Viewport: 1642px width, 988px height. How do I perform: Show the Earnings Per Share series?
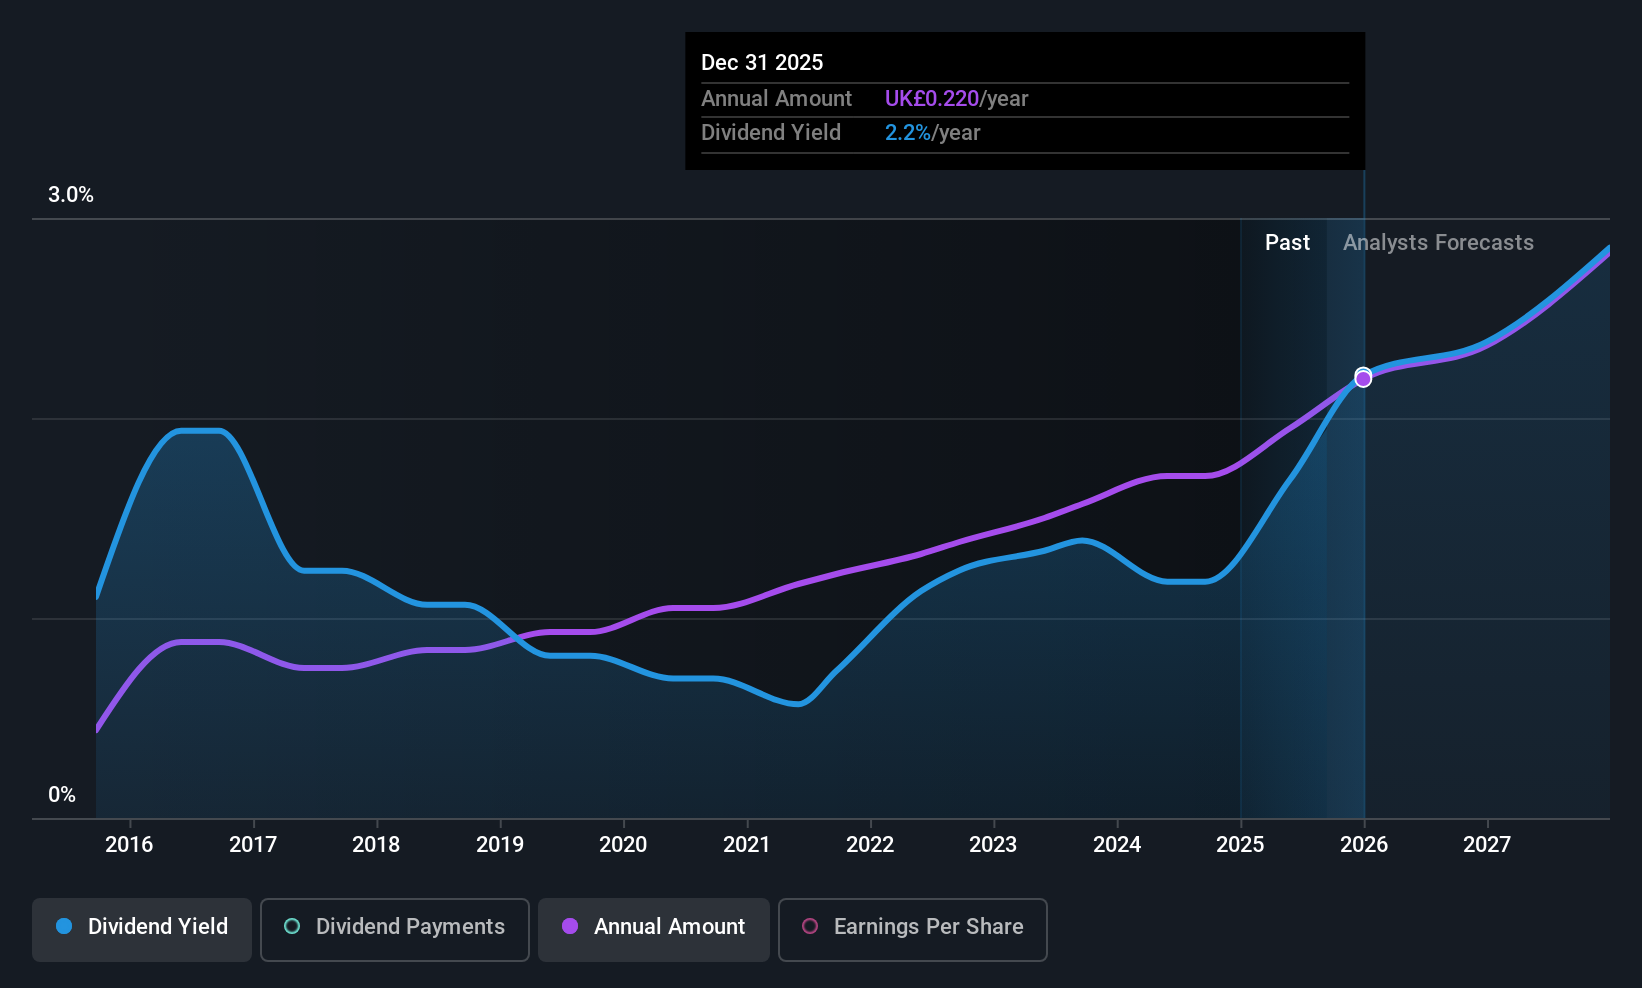[913, 929]
